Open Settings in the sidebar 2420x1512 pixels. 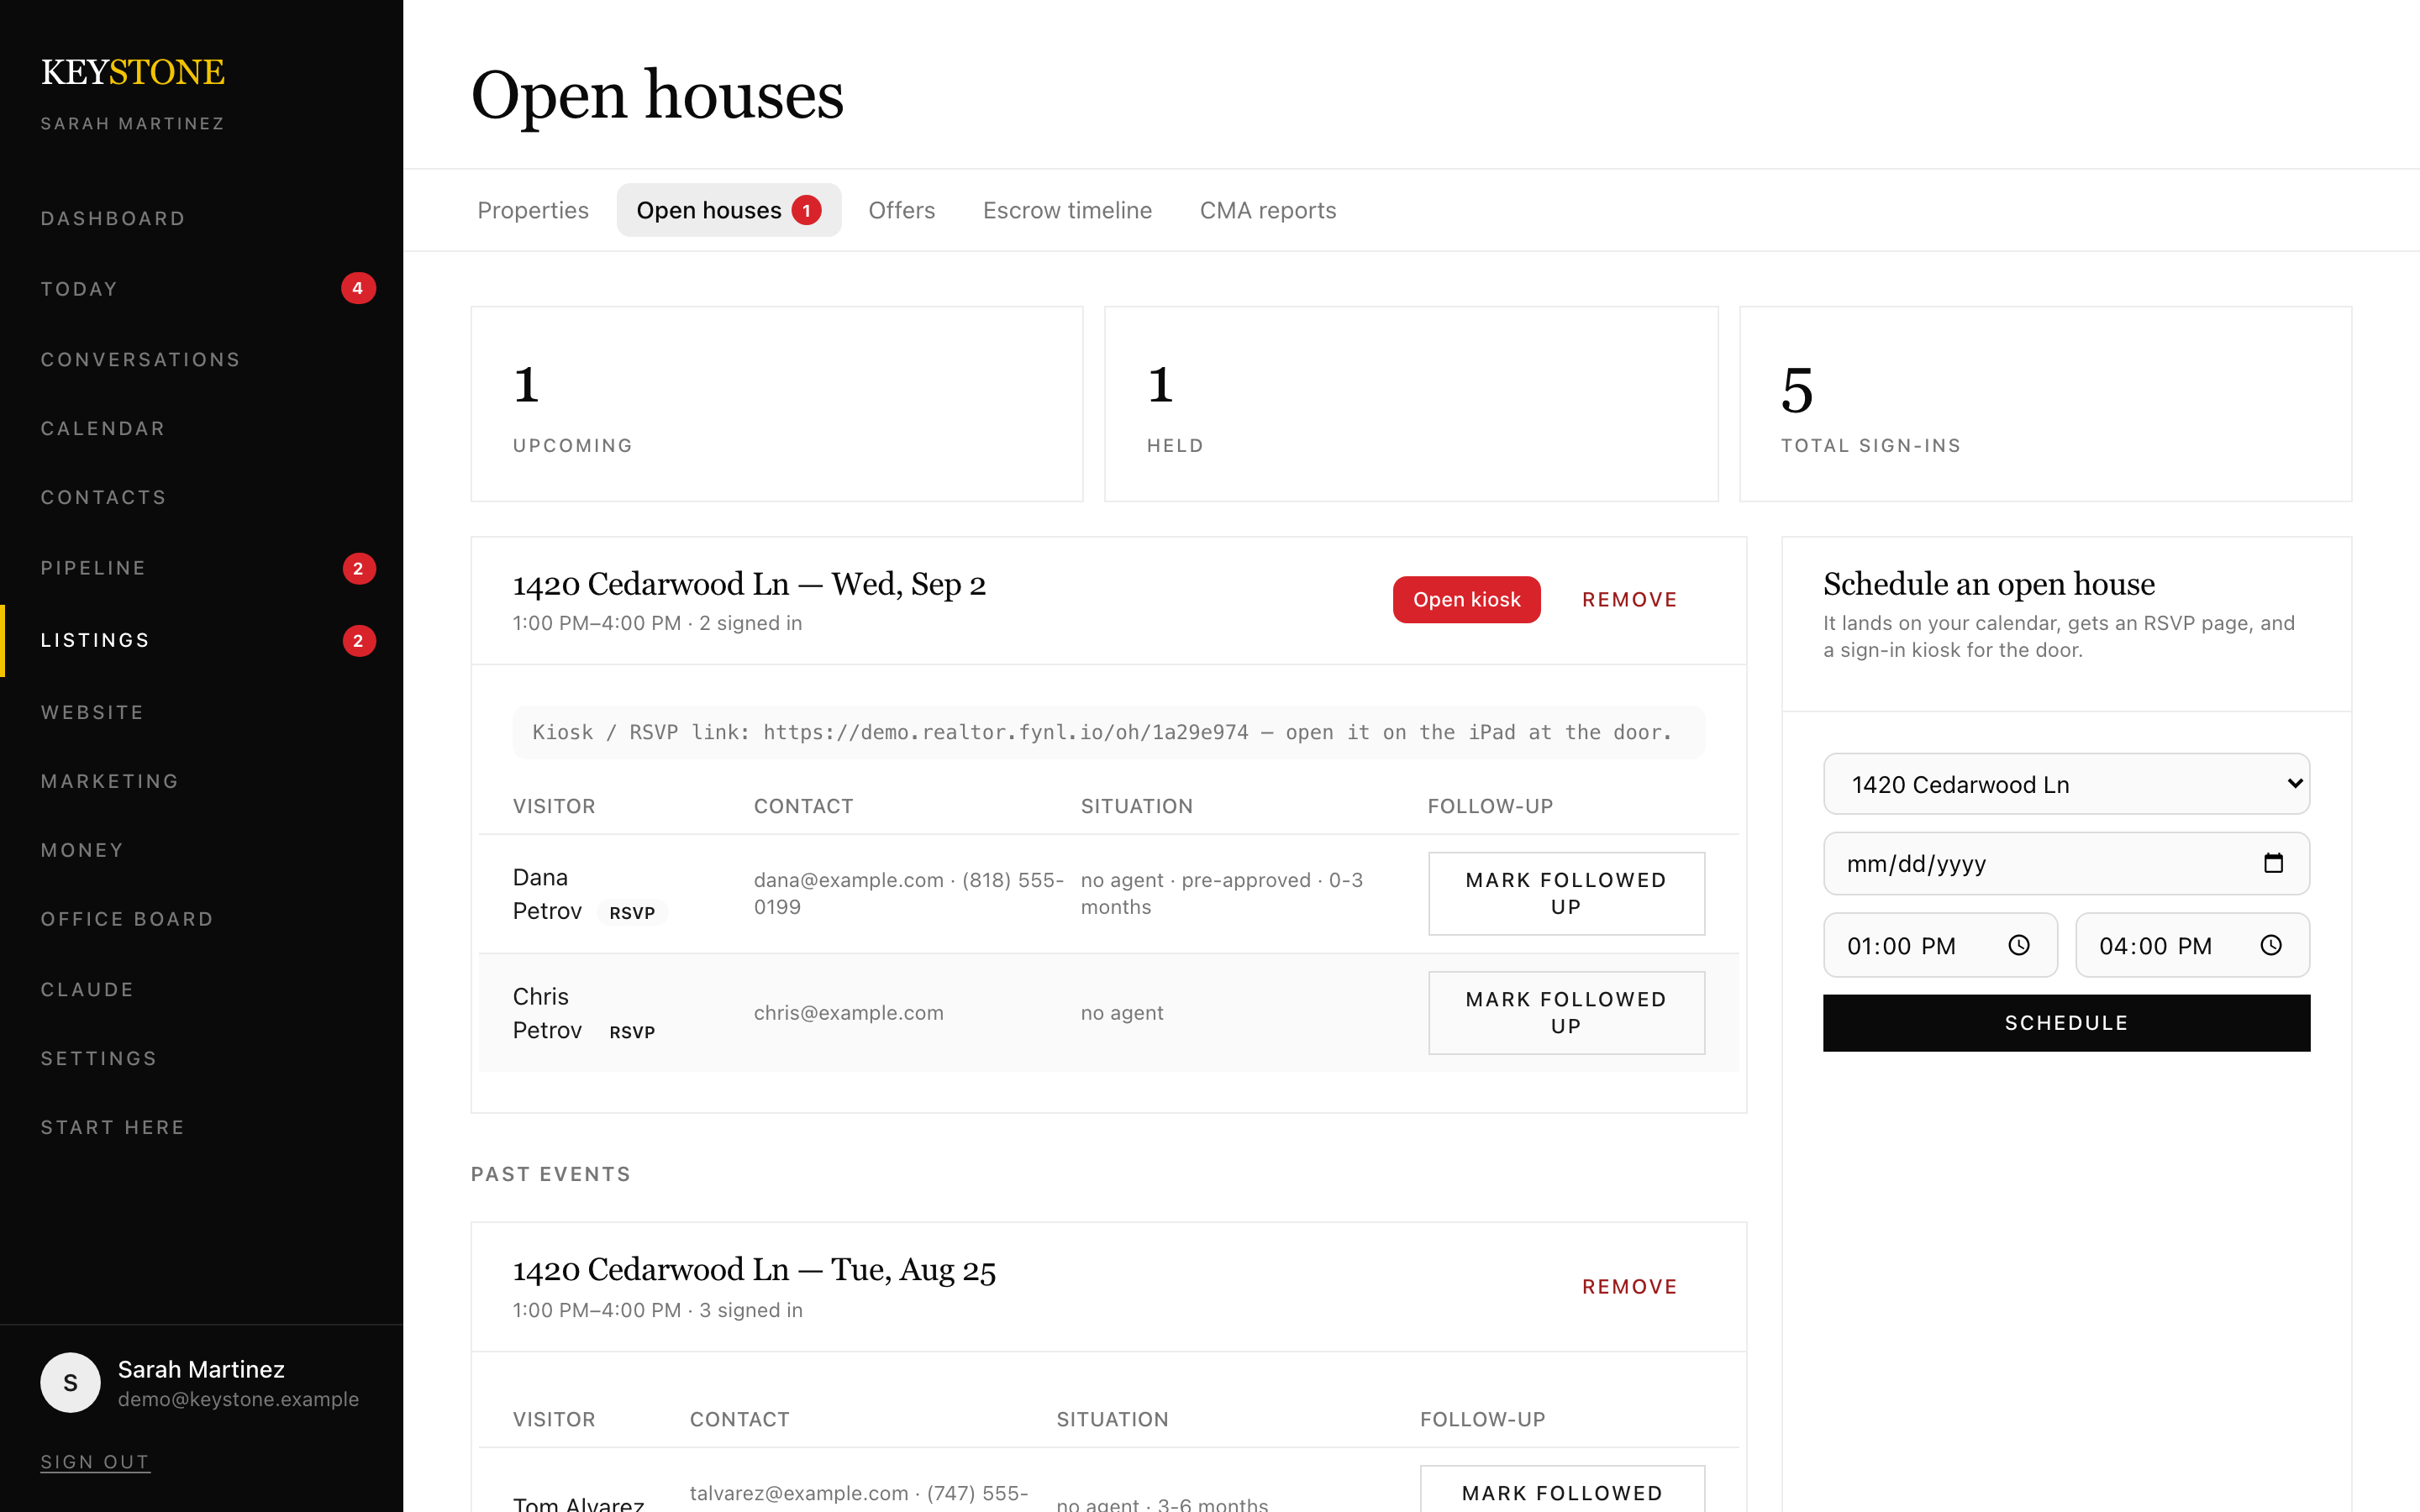[x=201, y=1058]
